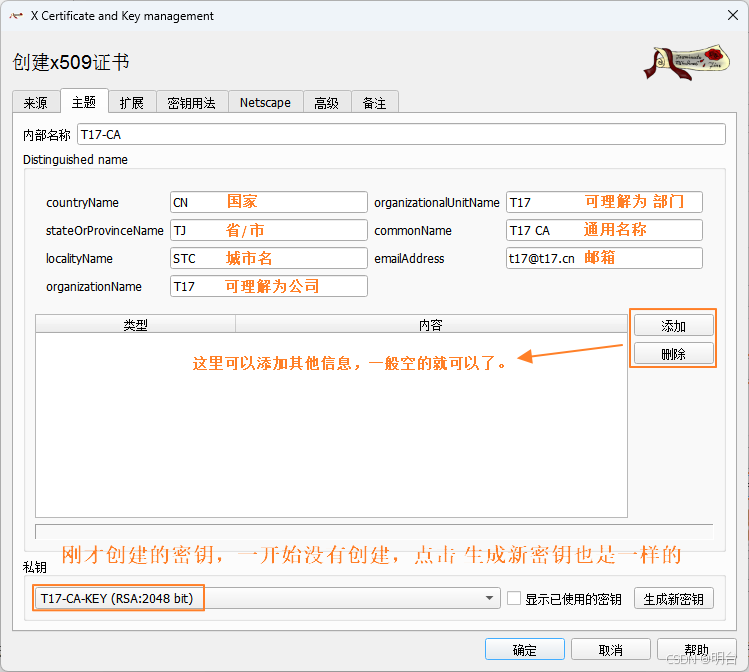Viewport: 749px width, 672px height.
Task: Click the organizationalUnitName input field
Action: click(604, 202)
